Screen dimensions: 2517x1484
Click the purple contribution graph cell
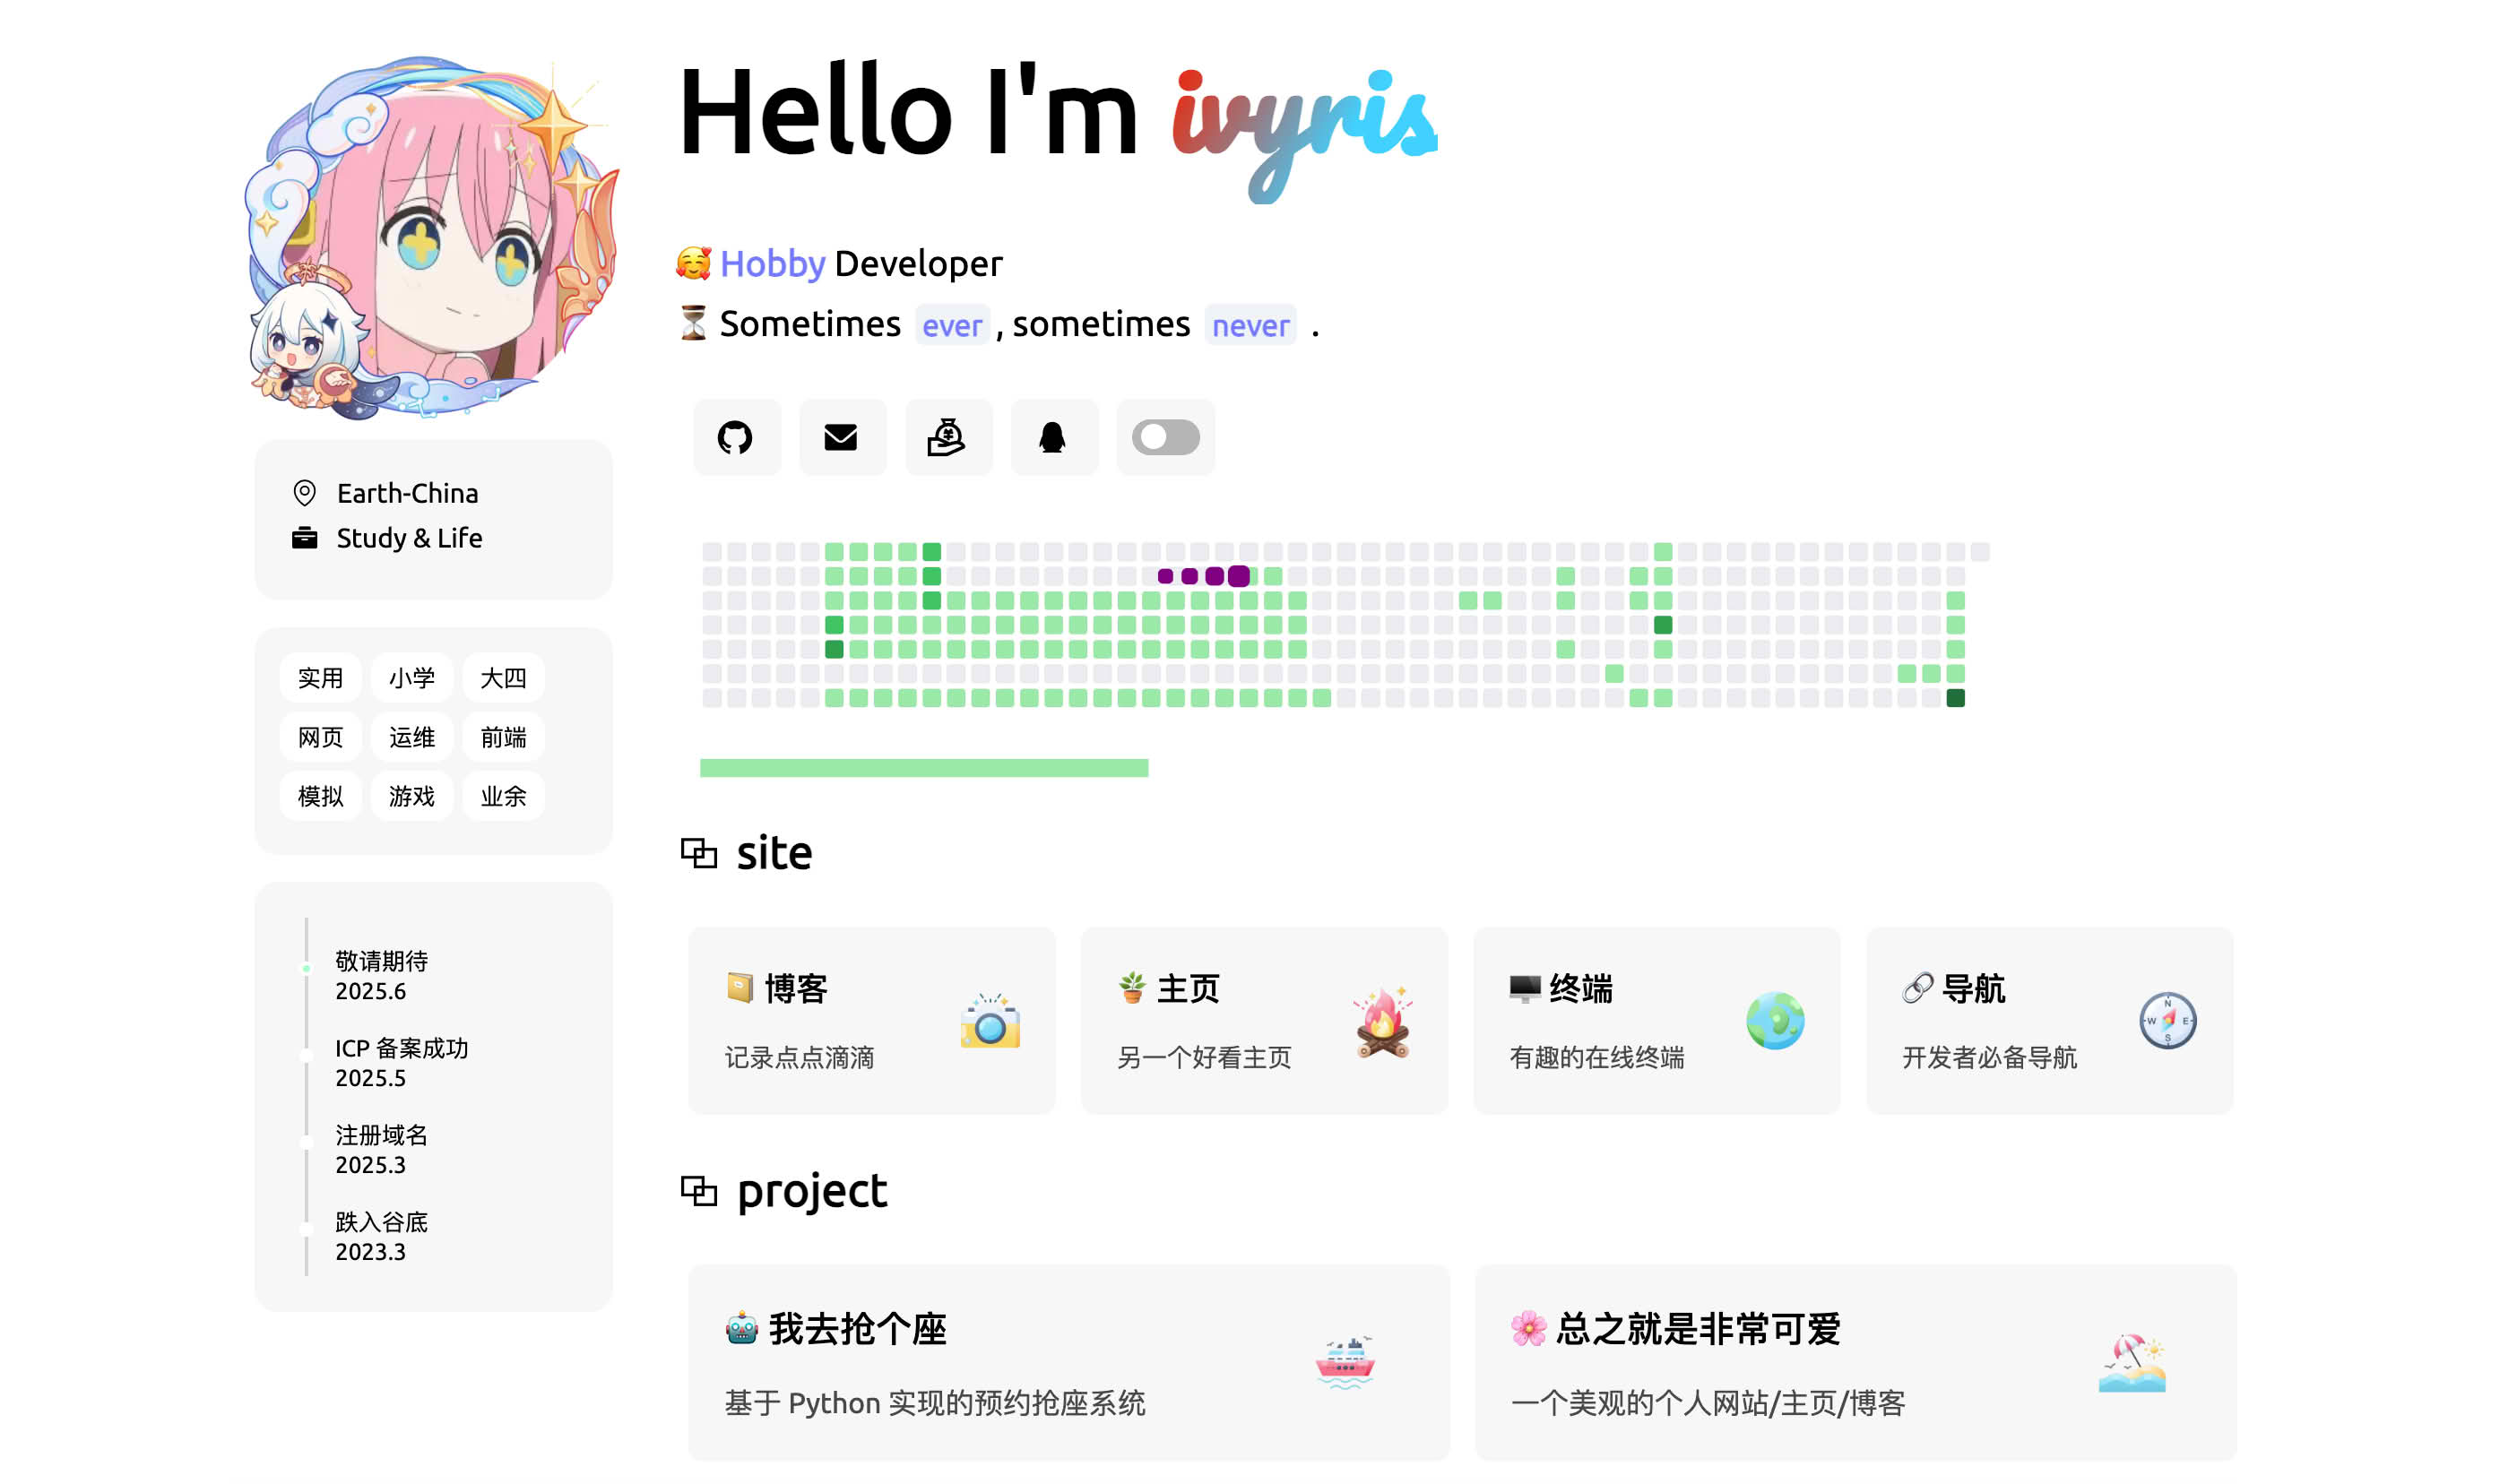coord(1238,576)
